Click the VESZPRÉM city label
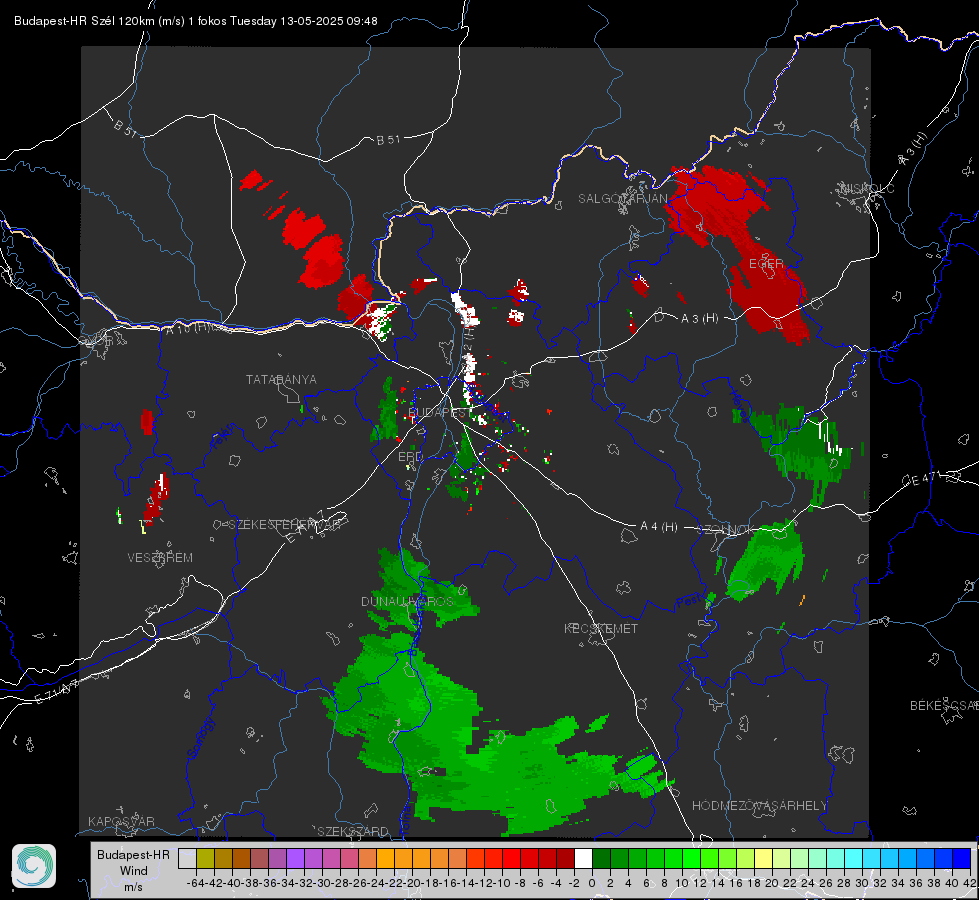Viewport: 979px width, 900px height. click(160, 558)
